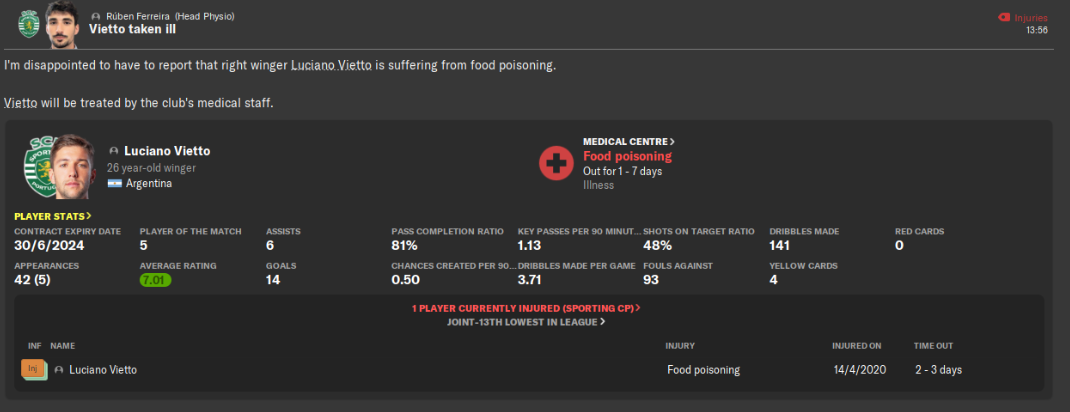Click the red Injuries tag icon
1070x412 pixels.
pyautogui.click(x=1004, y=18)
